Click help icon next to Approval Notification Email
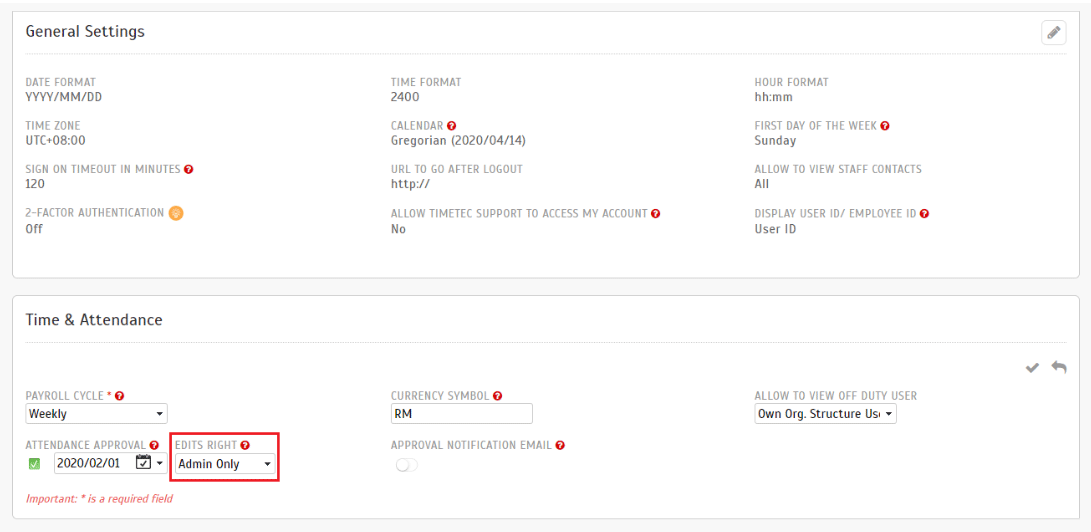 pos(560,445)
